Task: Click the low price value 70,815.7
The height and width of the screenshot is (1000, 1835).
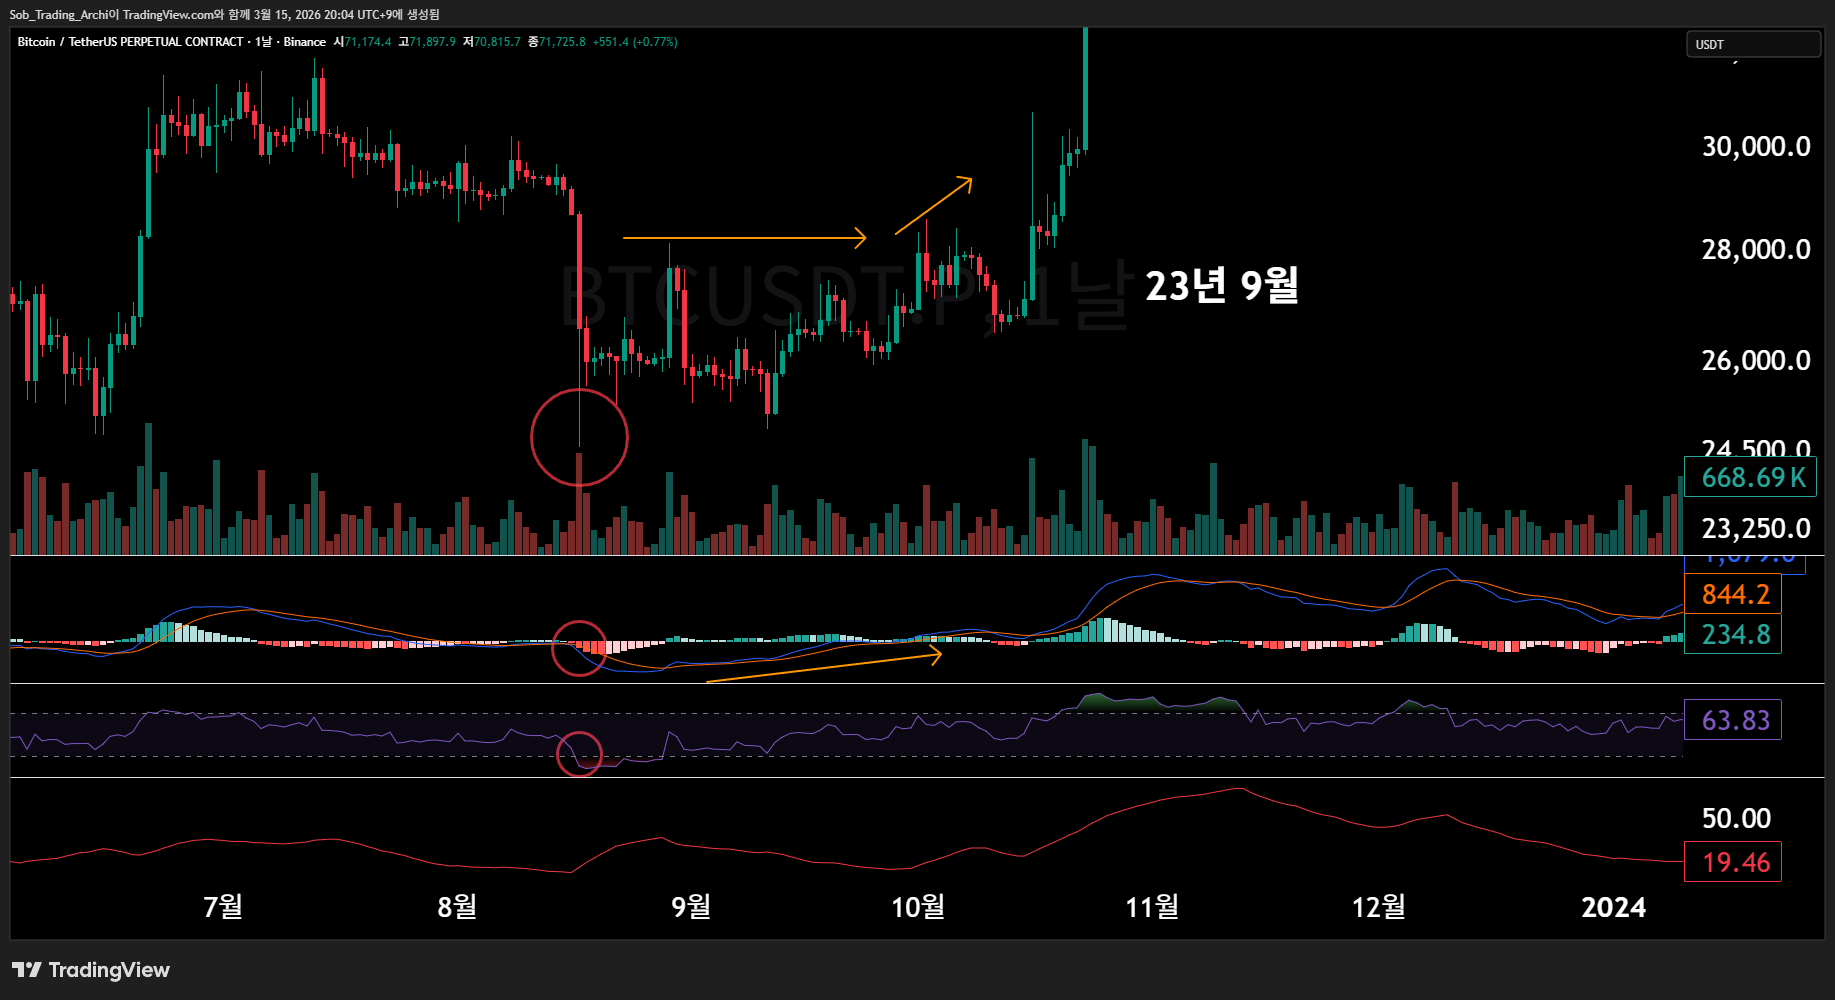Action: coord(497,42)
